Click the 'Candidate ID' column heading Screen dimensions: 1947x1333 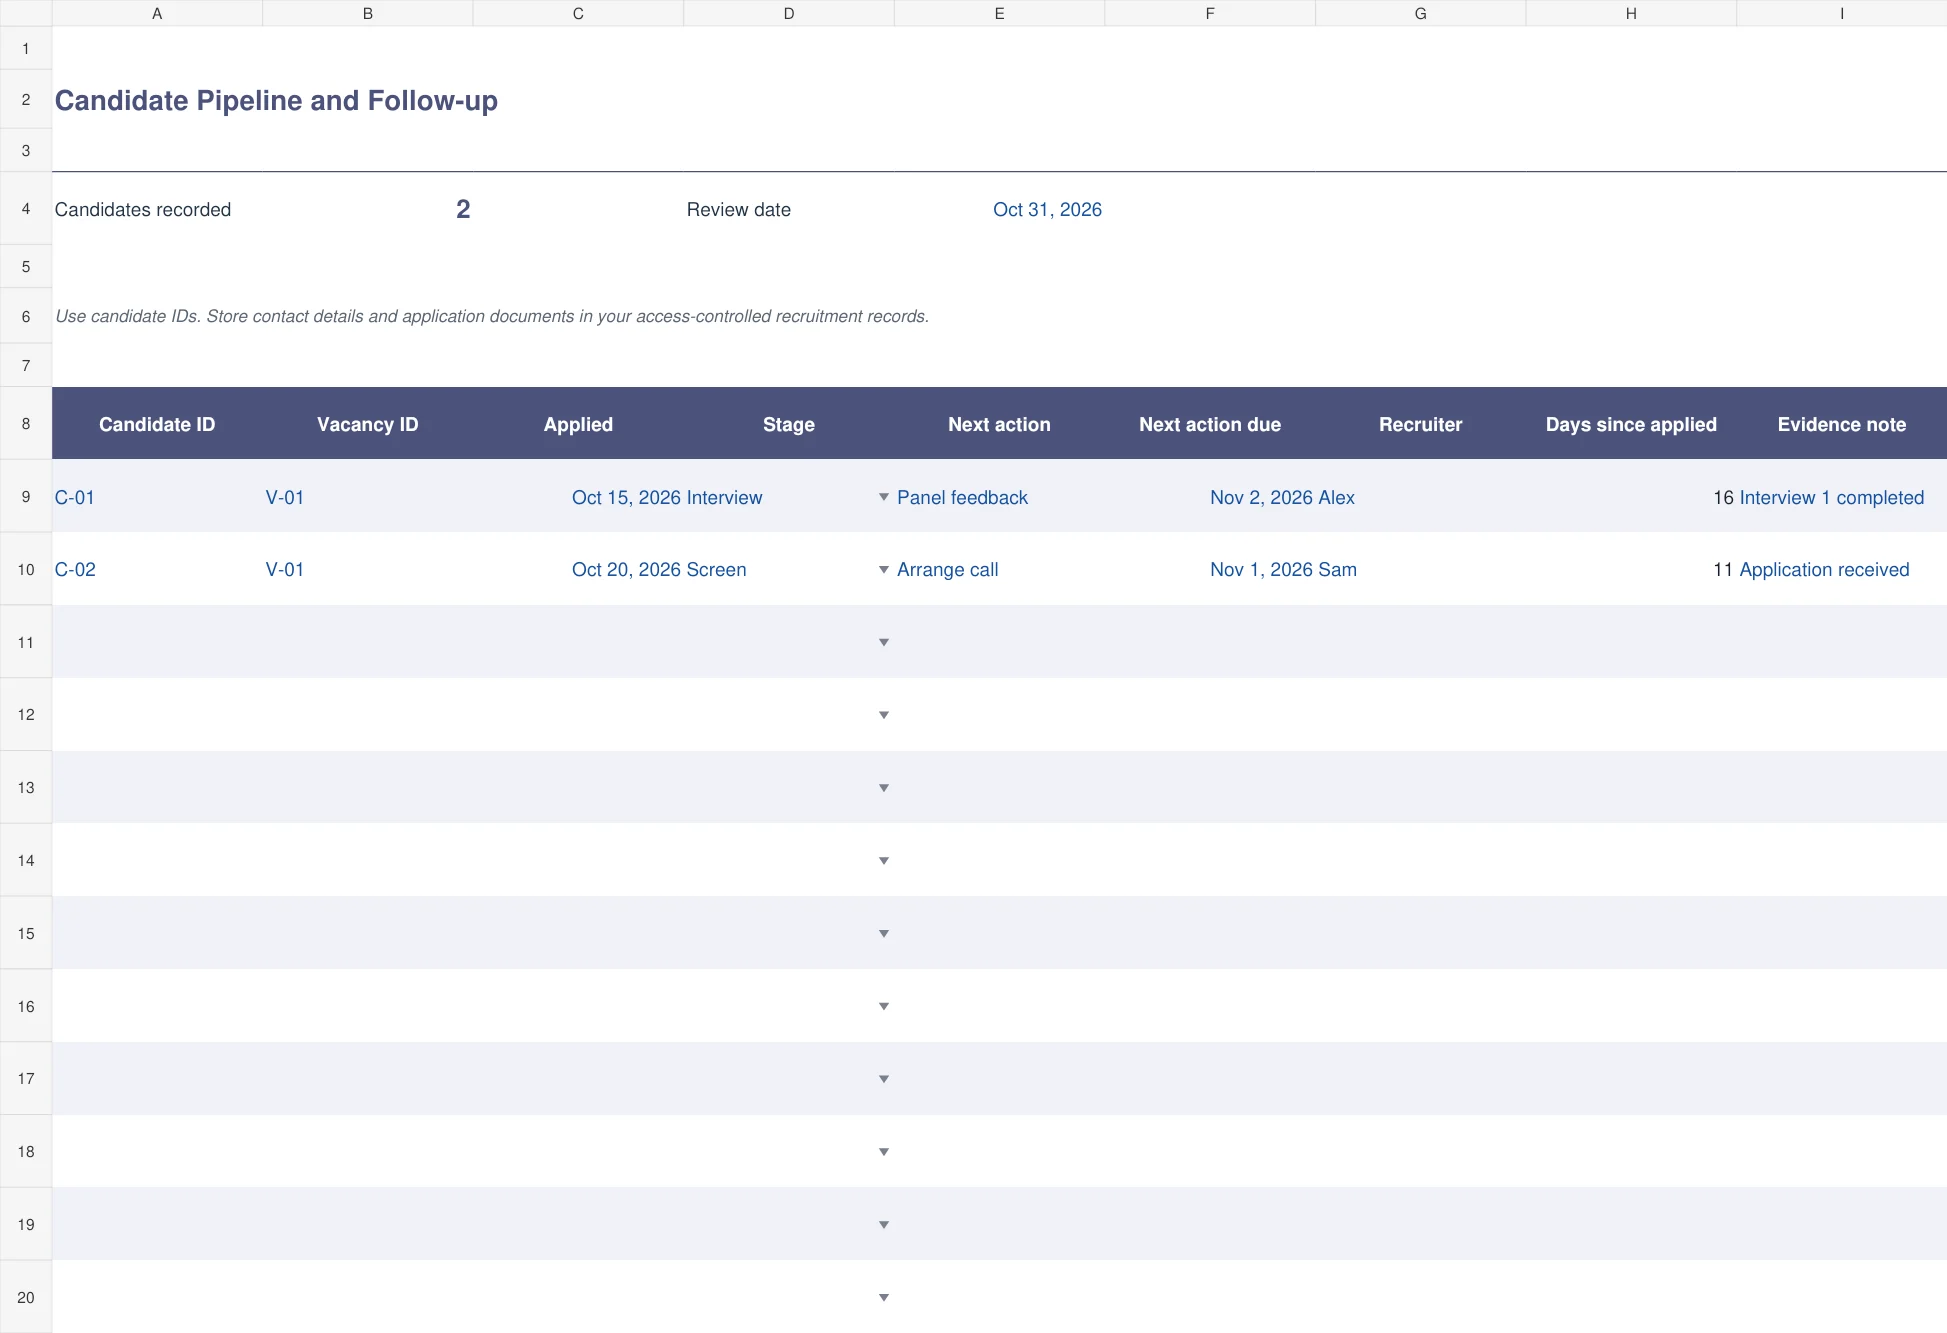click(157, 424)
